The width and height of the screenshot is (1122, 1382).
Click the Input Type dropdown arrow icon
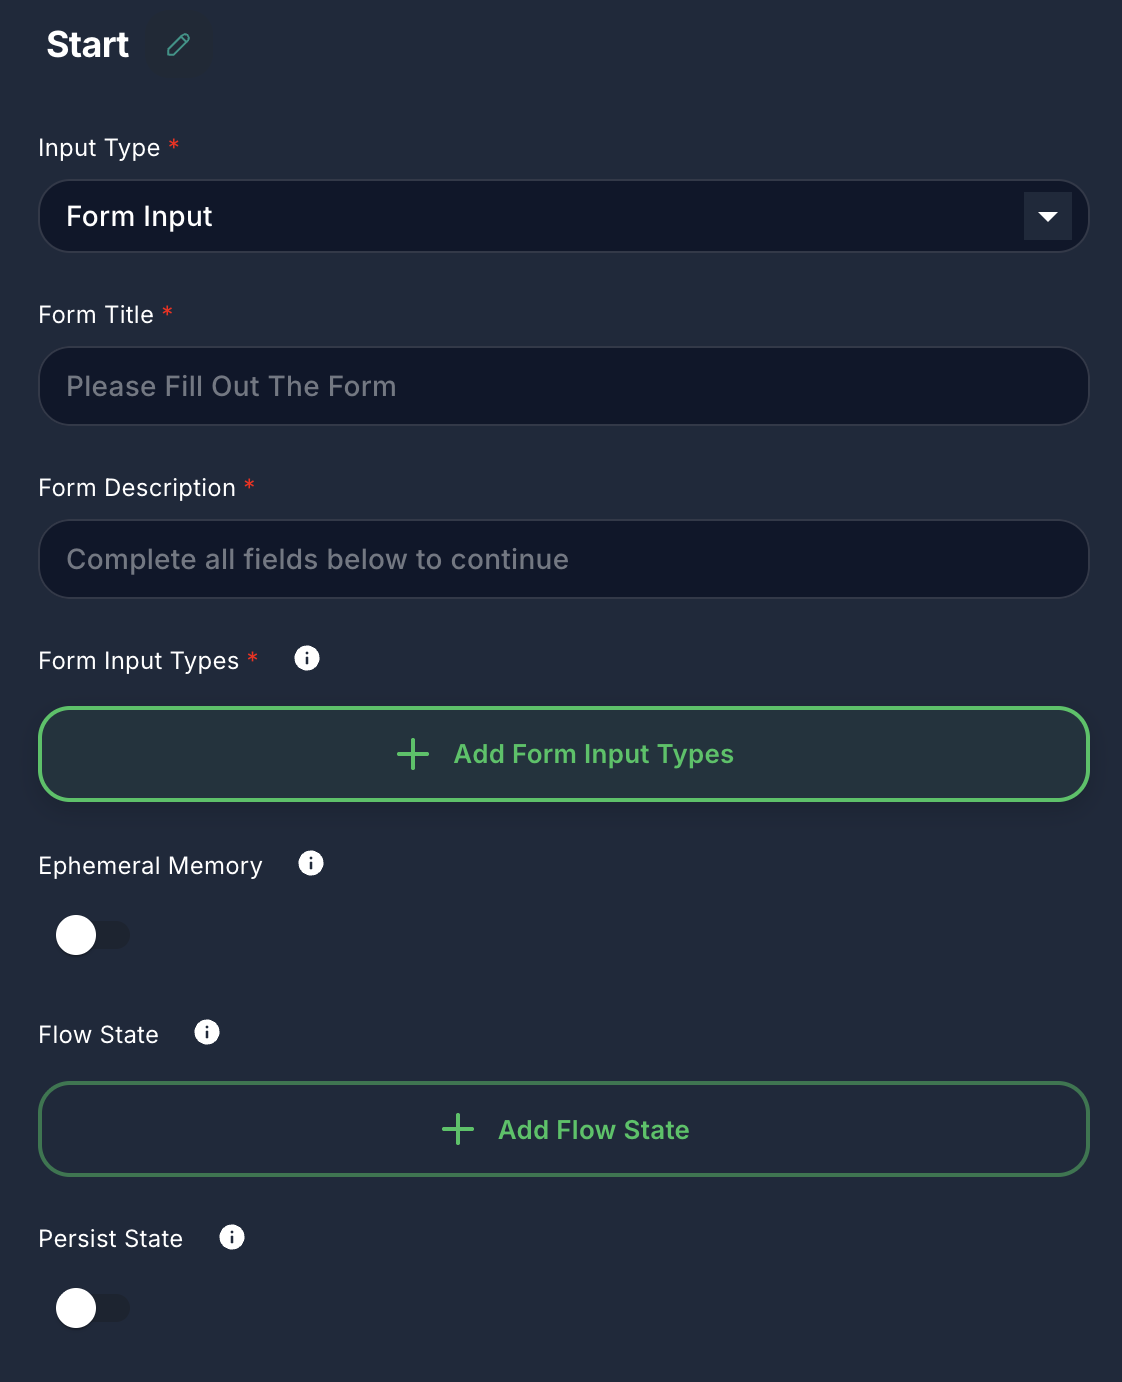pos(1048,216)
